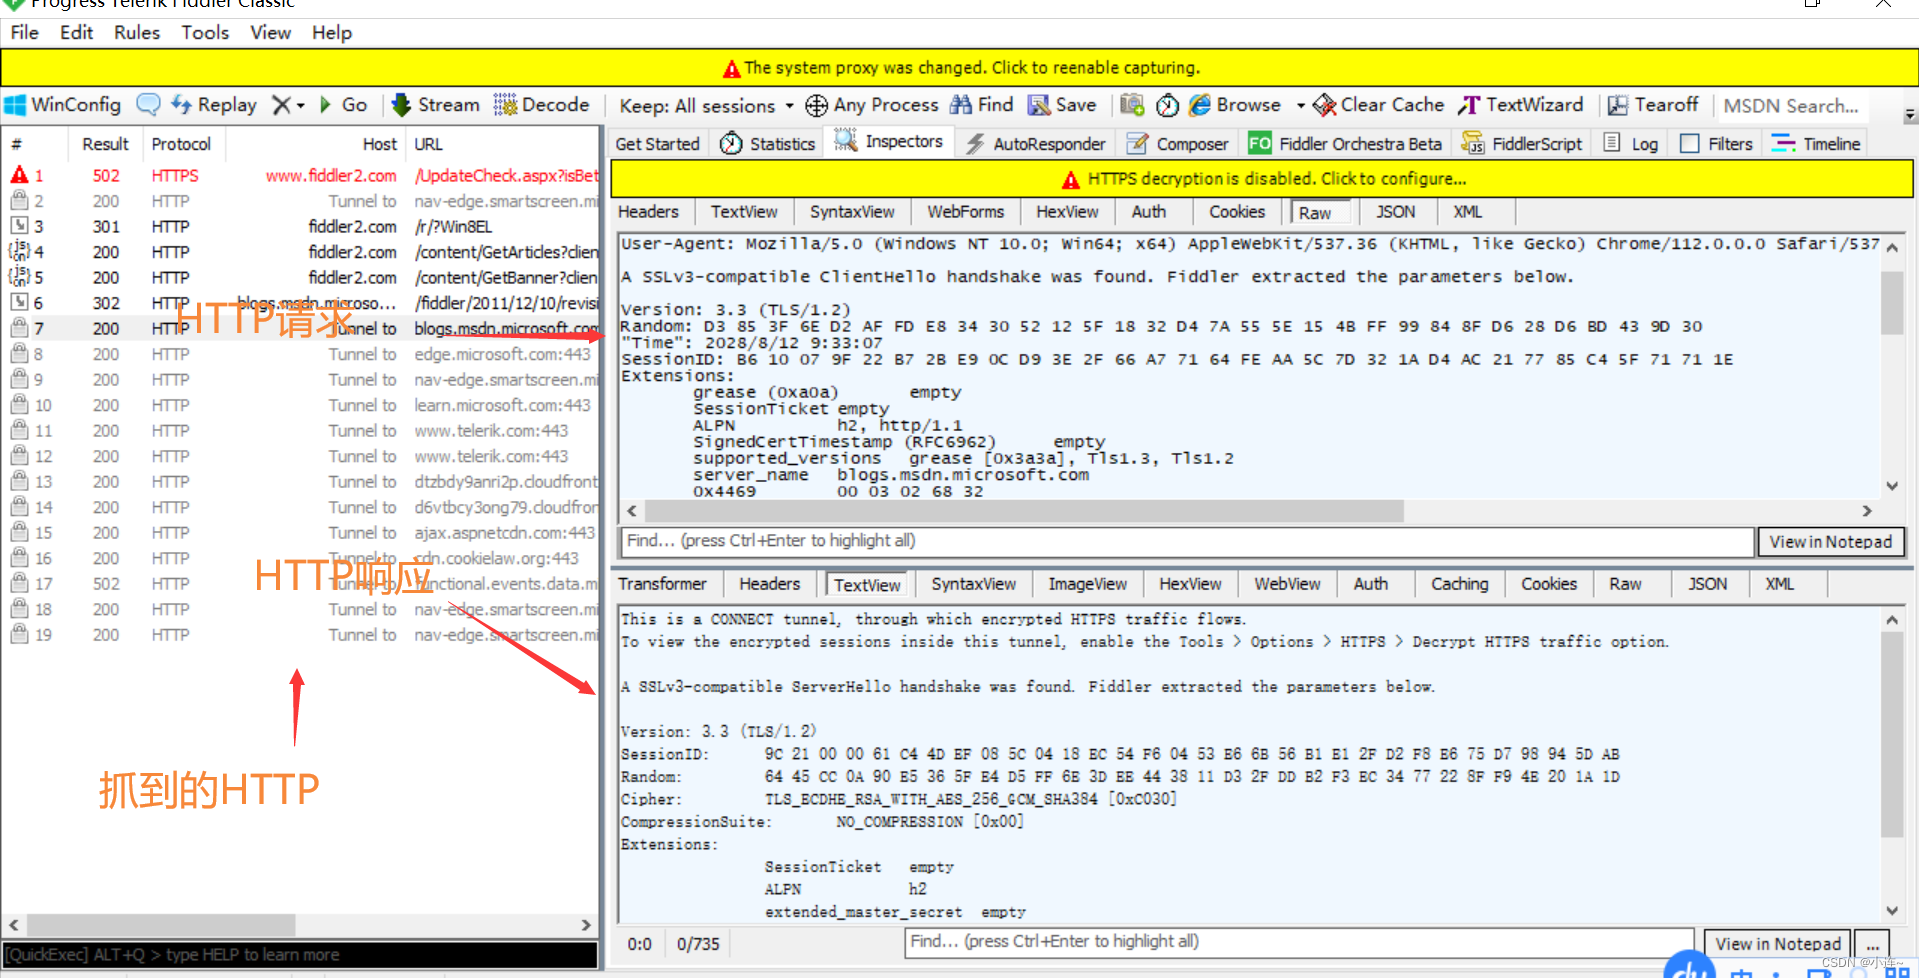The height and width of the screenshot is (978, 1919).
Task: Click the HTTPS decryption disabled banner
Action: pos(1262,179)
